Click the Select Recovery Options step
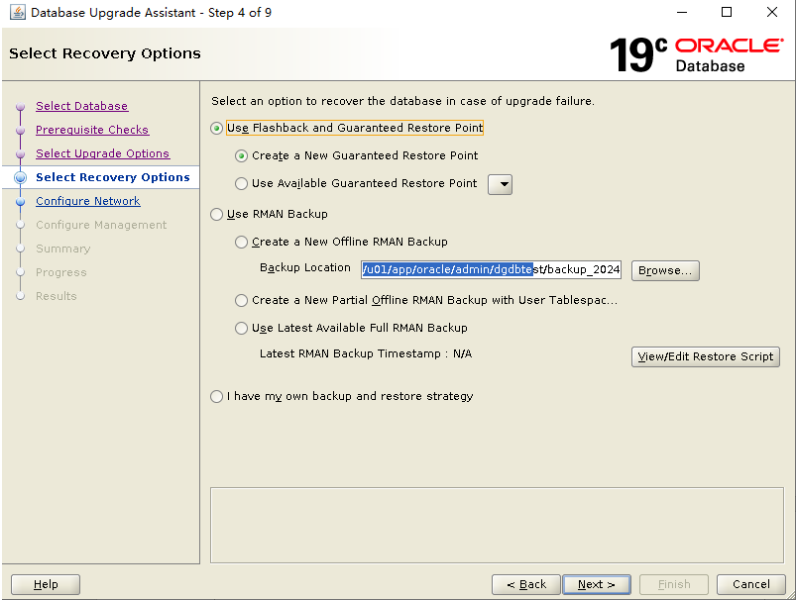Image resolution: width=796 pixels, height=600 pixels. pos(113,177)
